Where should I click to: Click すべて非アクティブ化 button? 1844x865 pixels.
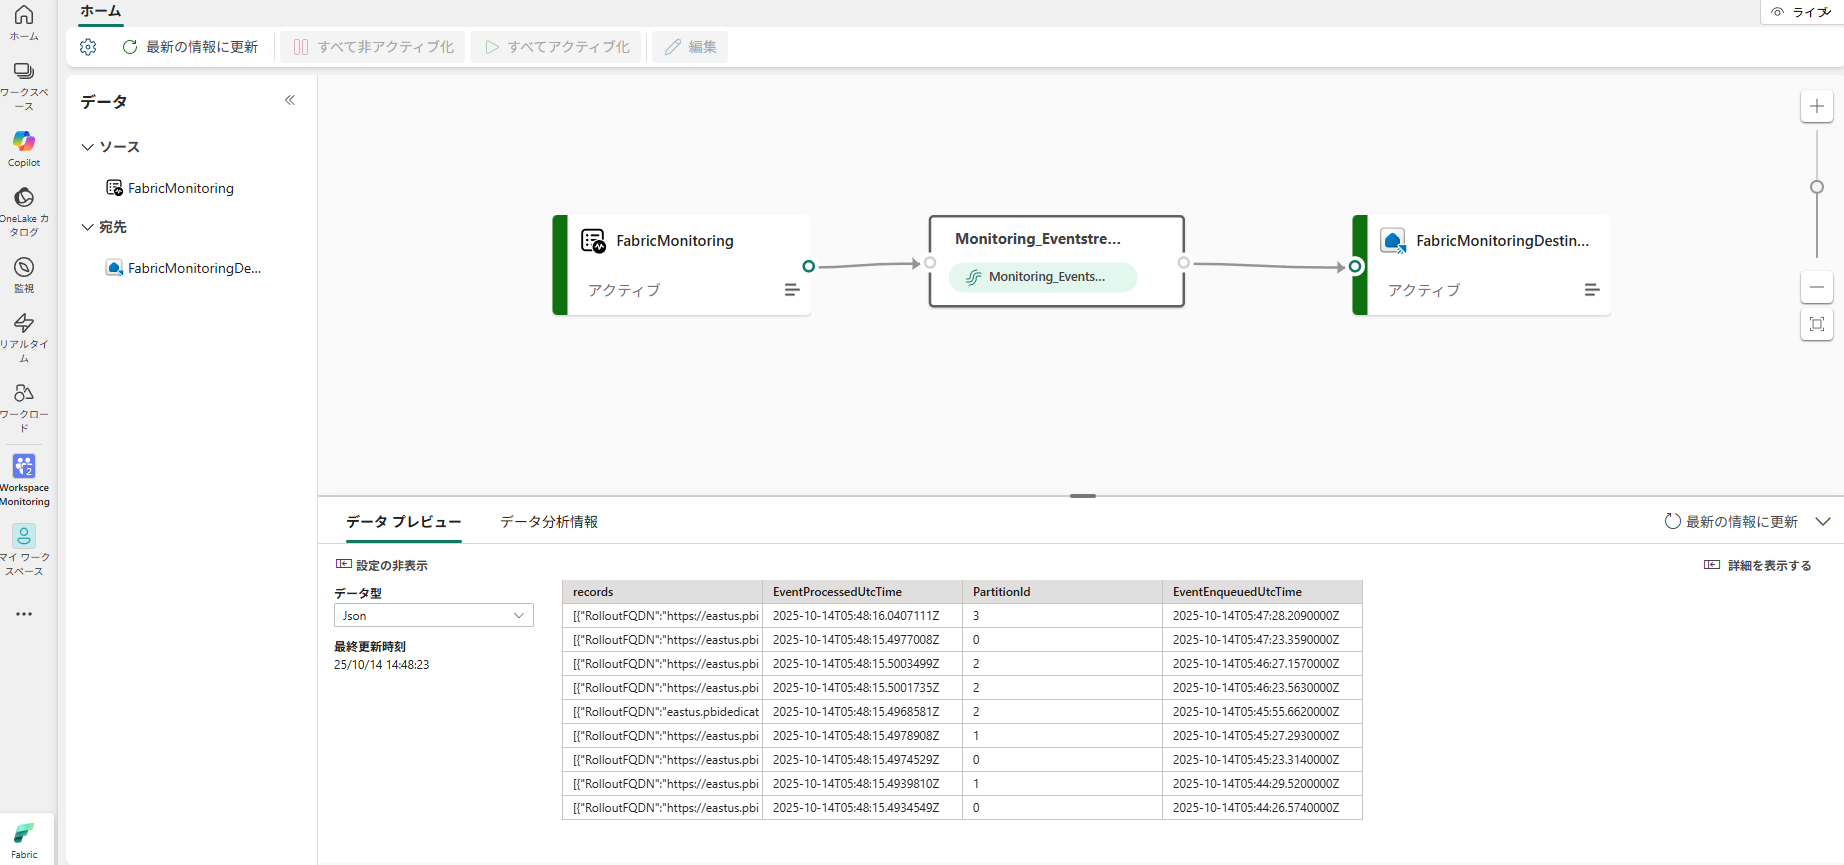(373, 47)
